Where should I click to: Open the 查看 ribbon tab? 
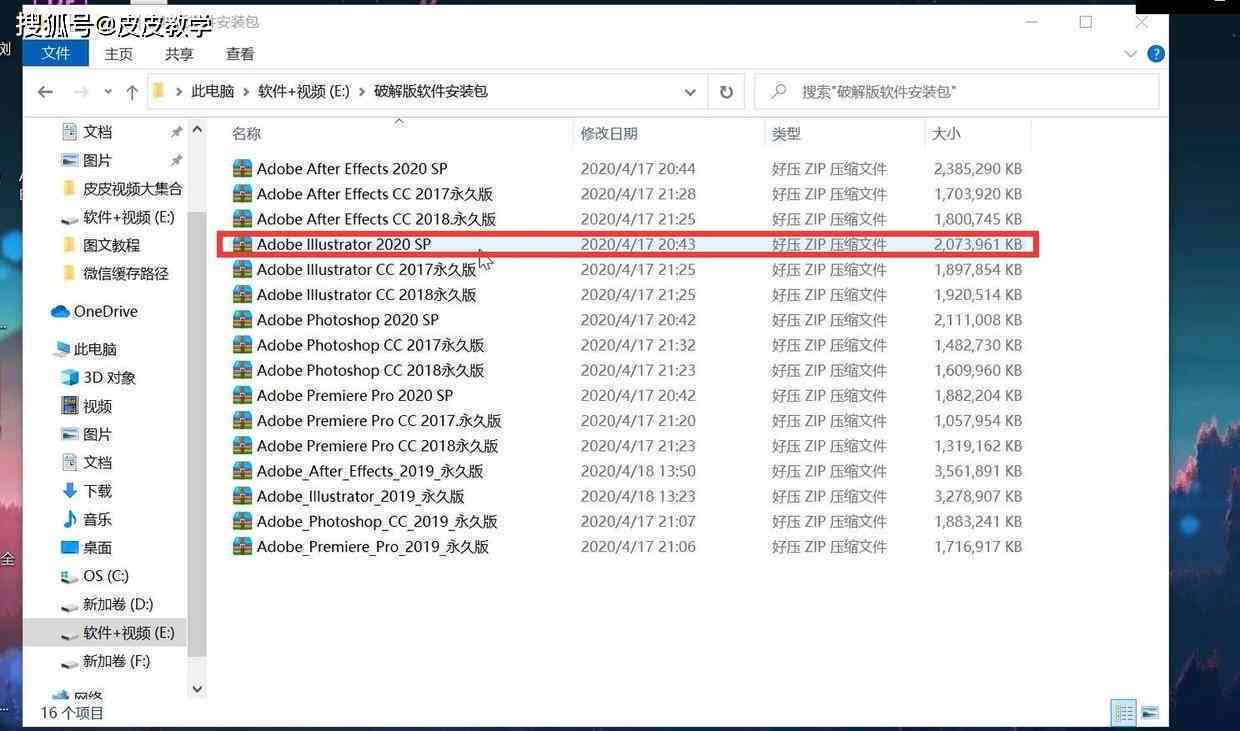pos(240,54)
